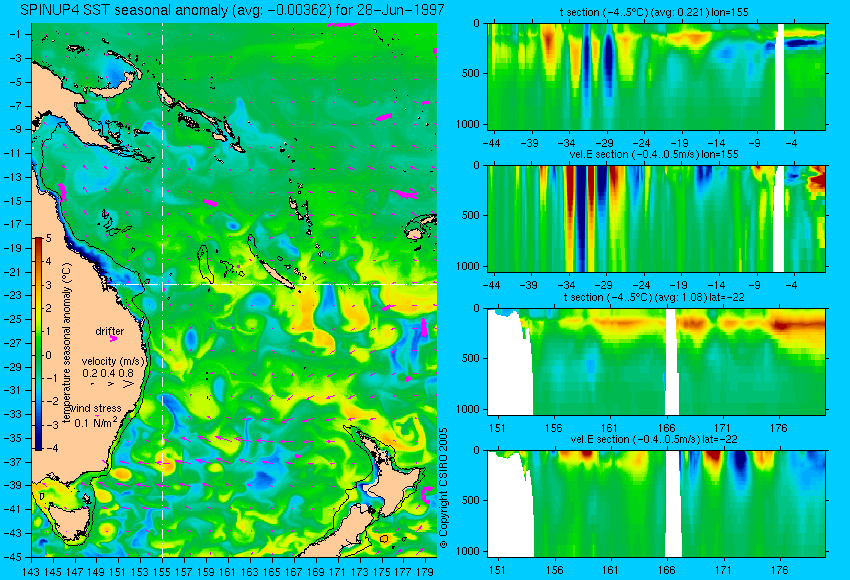Click the temperature anomaly vertical color bar
This screenshot has width=850, height=580.
pyautogui.click(x=38, y=343)
